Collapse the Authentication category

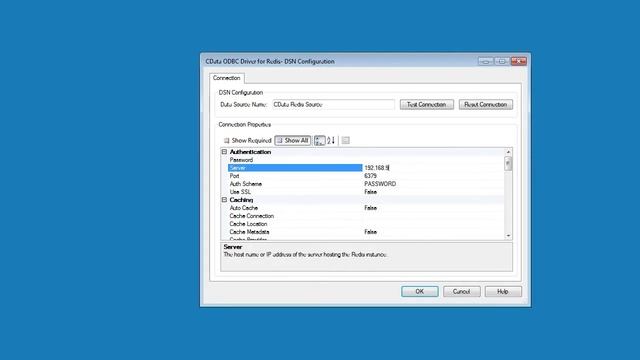pos(224,152)
